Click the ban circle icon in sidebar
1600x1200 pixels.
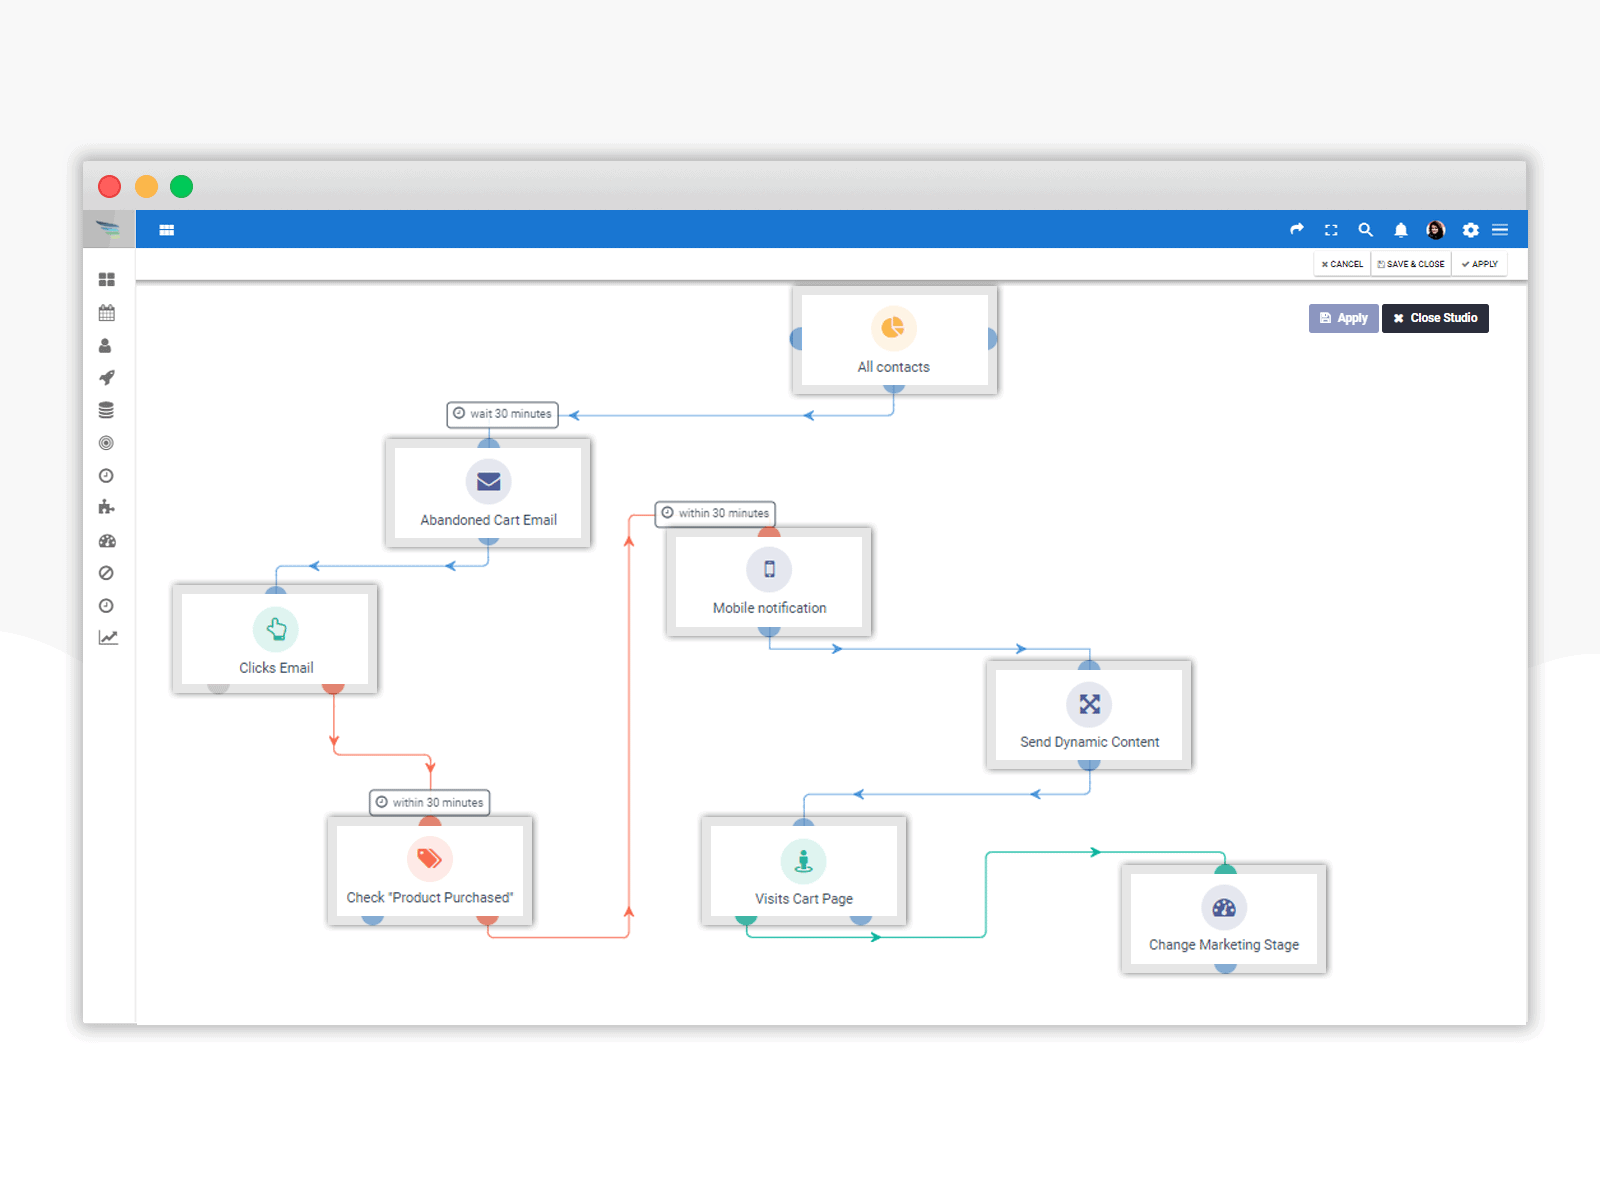pos(106,573)
